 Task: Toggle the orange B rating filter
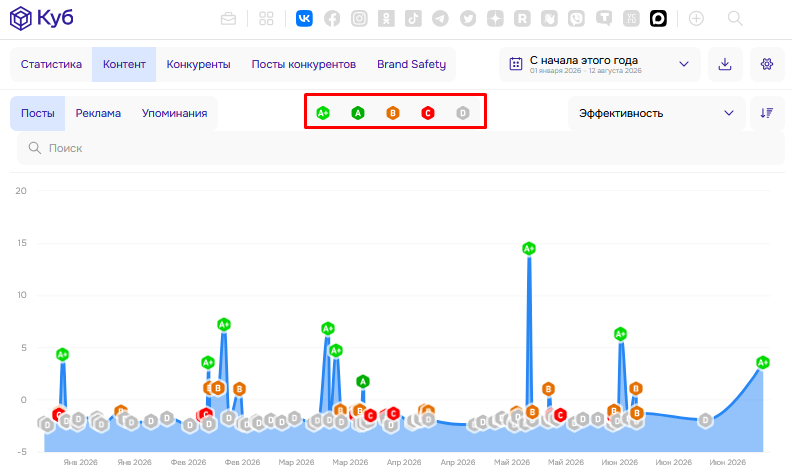pos(392,113)
